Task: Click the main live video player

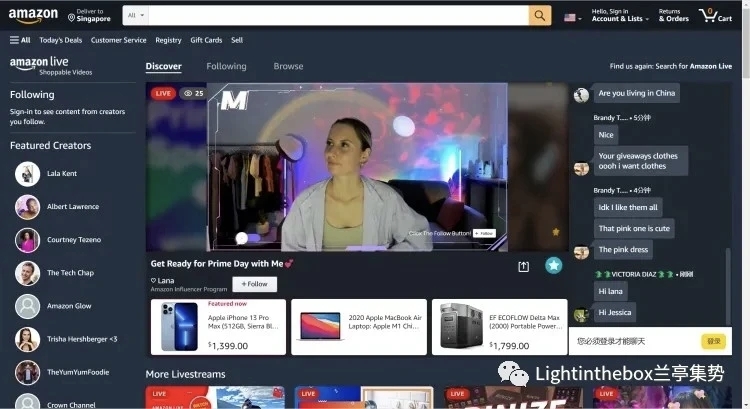Action: [357, 167]
